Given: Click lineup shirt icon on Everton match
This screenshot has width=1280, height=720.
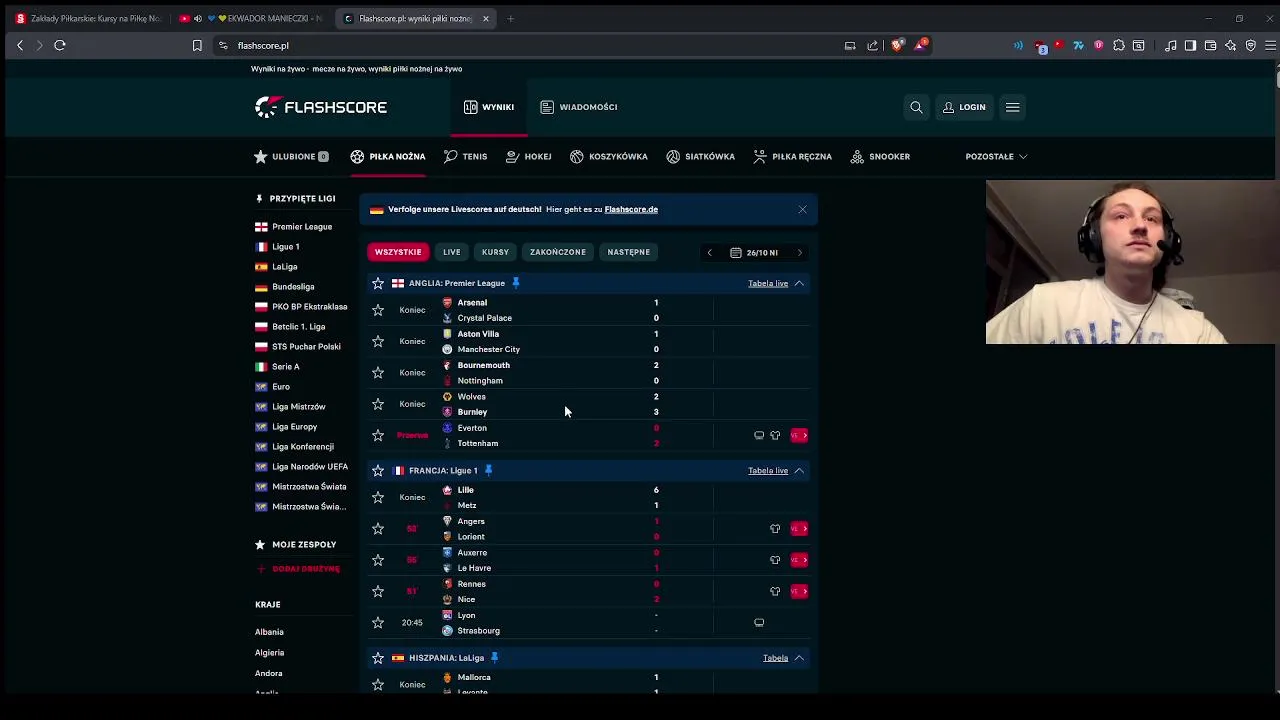Looking at the screenshot, I should [x=775, y=436].
